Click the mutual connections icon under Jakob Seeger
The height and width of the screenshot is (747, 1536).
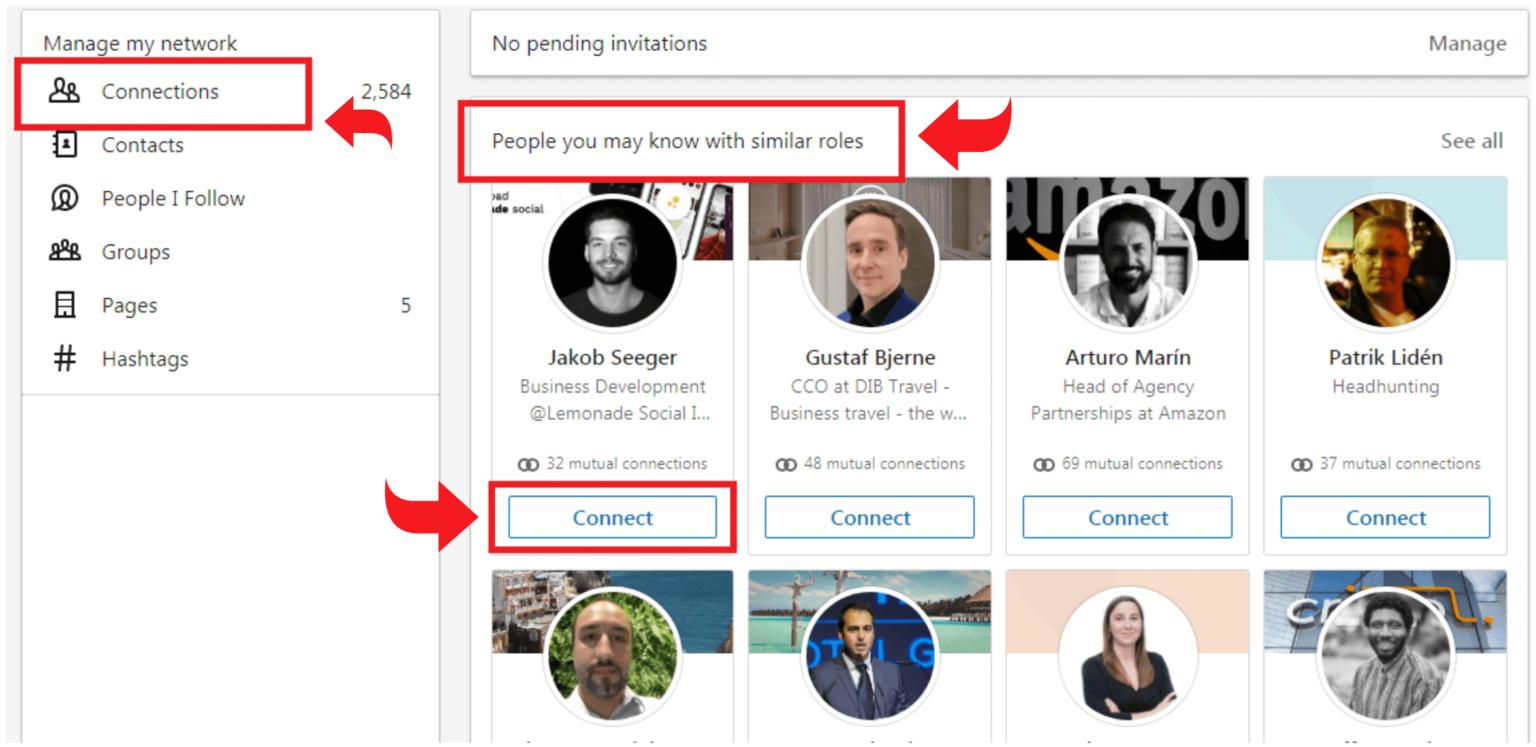529,463
